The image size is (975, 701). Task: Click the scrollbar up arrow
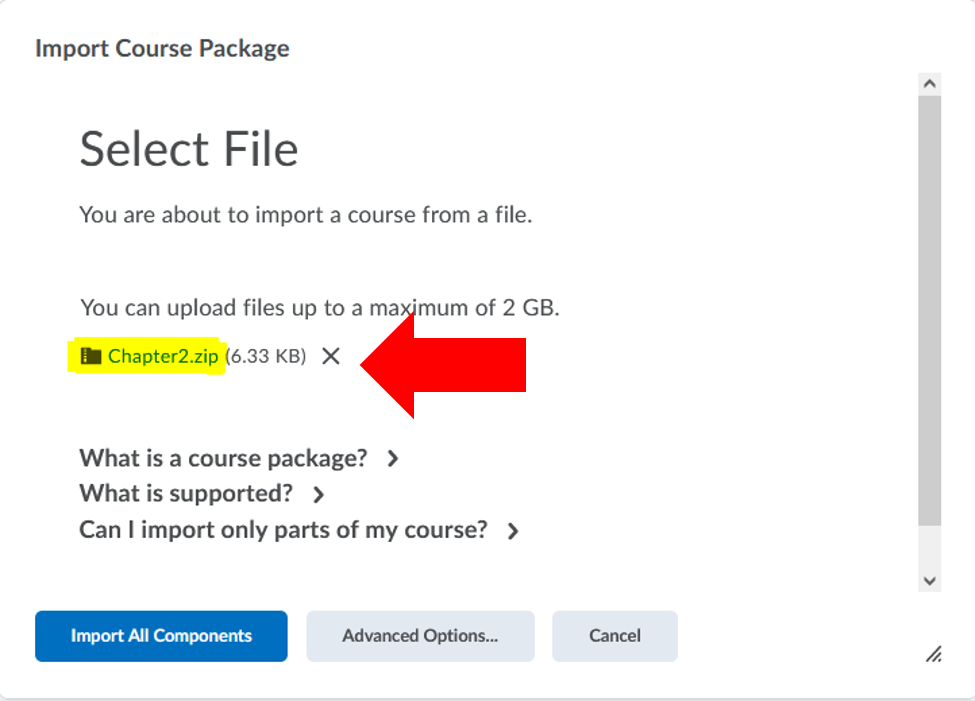tap(929, 85)
